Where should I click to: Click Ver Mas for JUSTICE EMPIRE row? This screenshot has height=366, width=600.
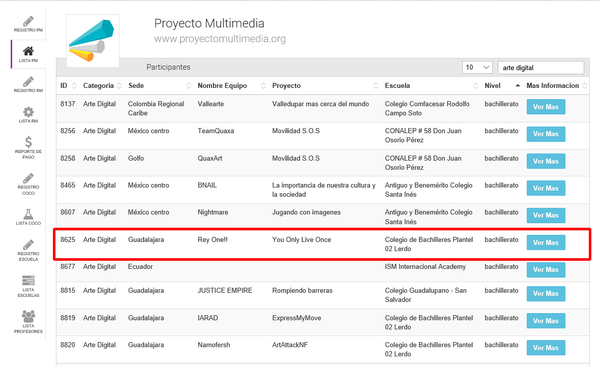tap(546, 294)
